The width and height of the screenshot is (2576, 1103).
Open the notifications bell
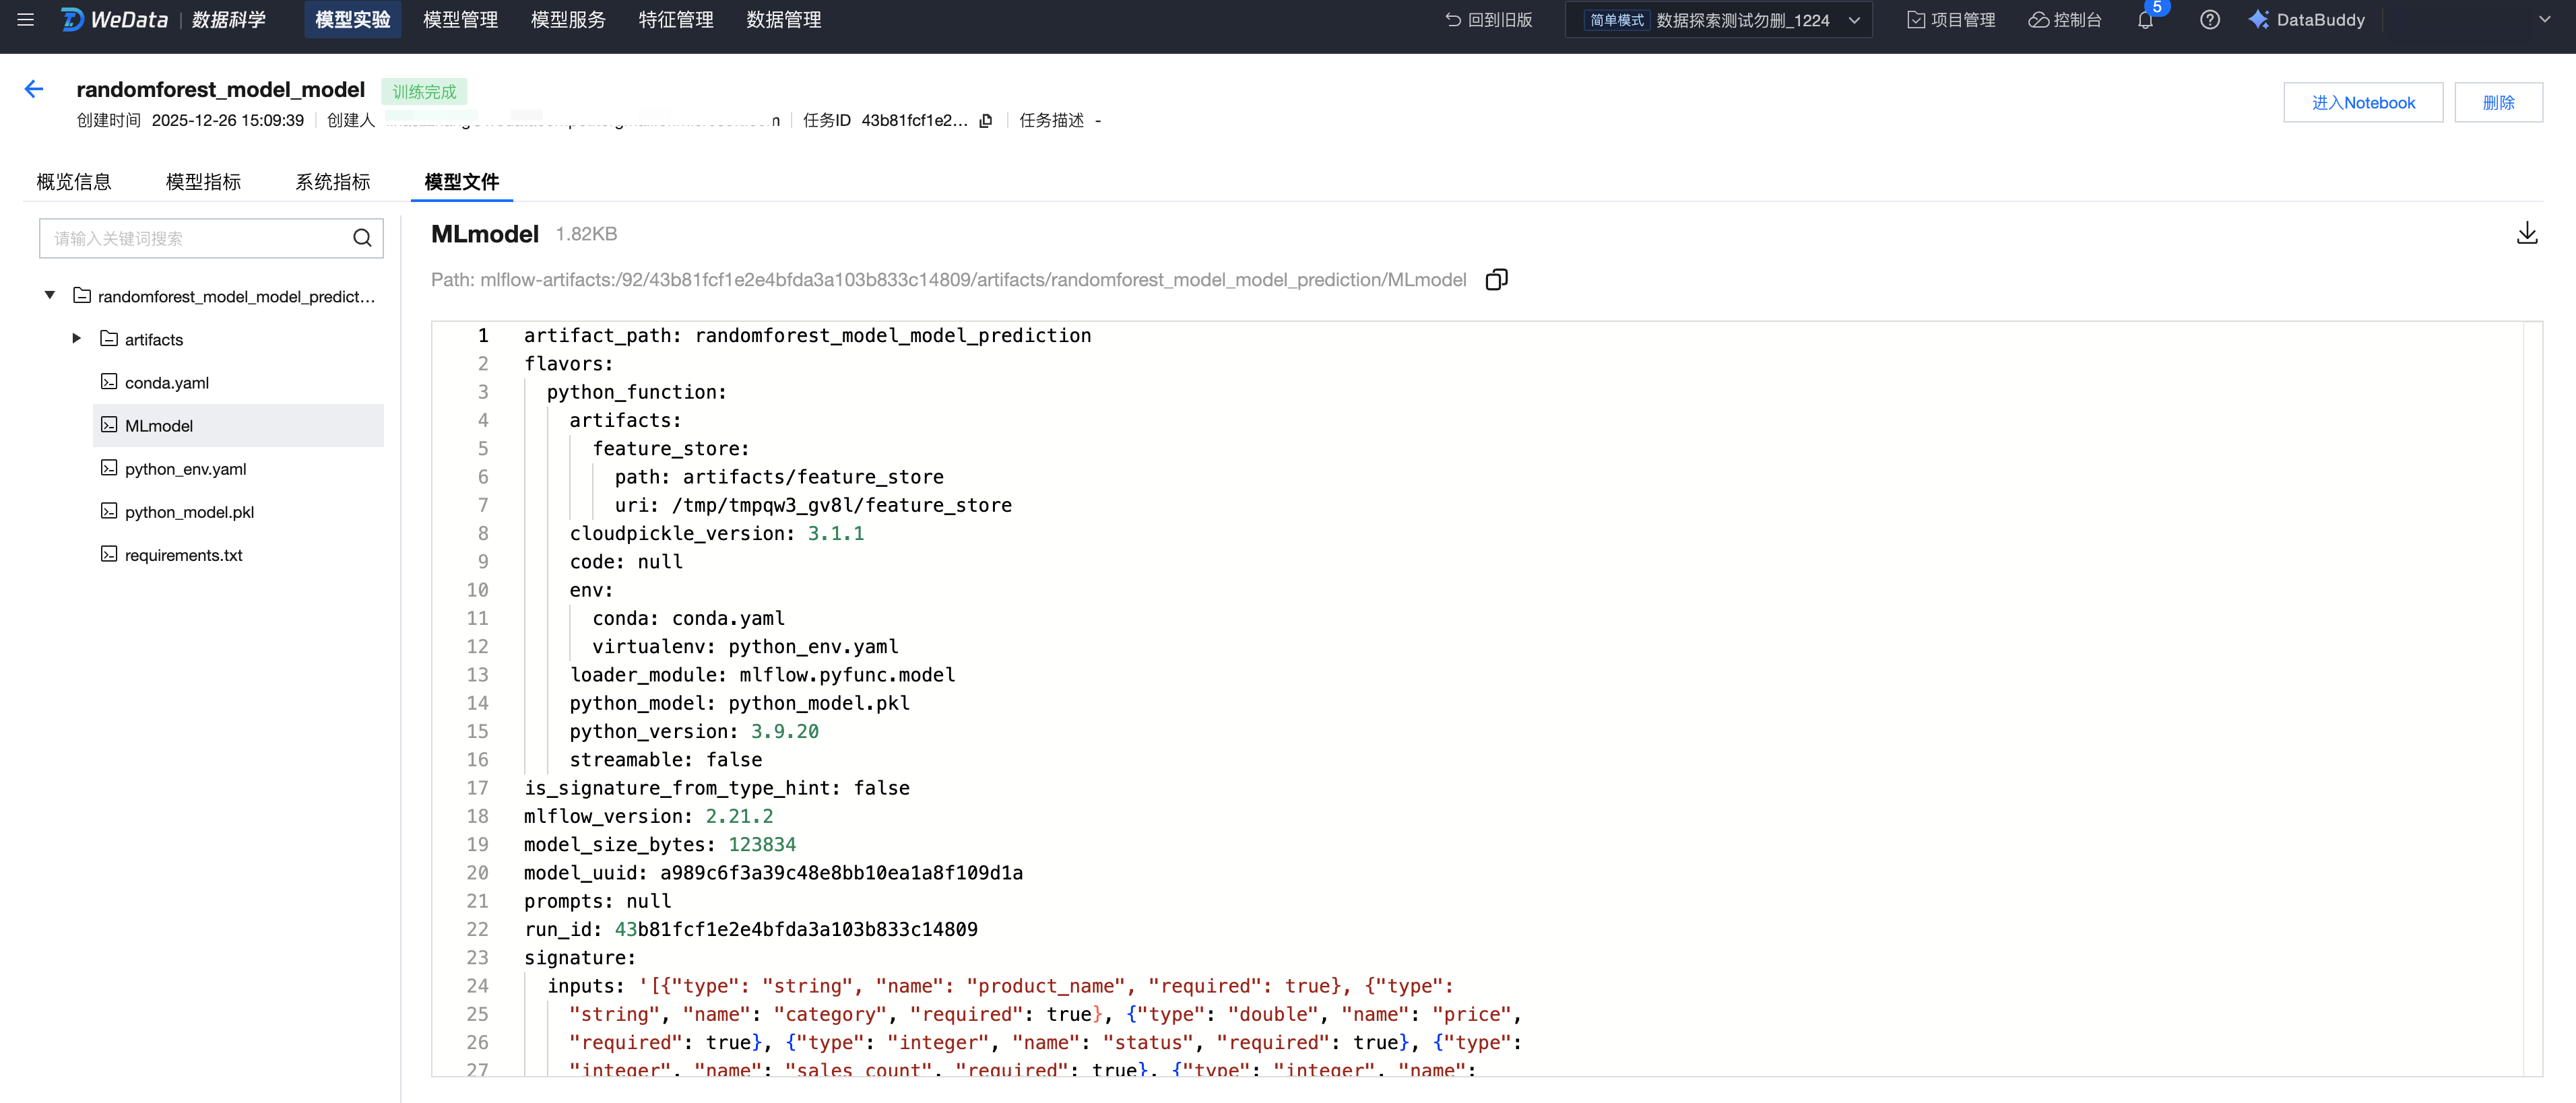[2145, 20]
